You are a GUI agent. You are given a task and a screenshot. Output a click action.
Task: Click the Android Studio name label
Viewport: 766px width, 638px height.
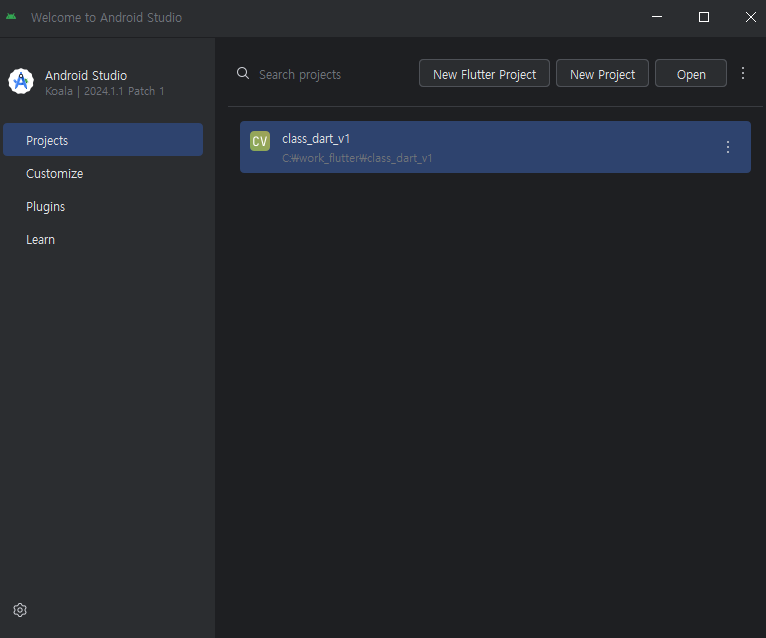pos(86,76)
